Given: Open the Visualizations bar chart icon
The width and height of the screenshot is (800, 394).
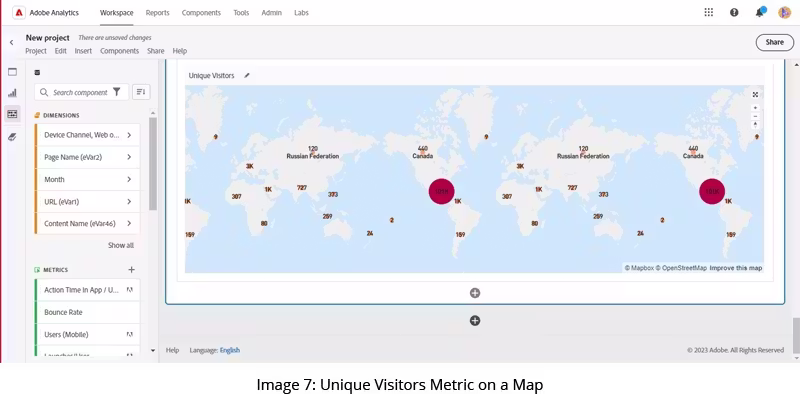Looking at the screenshot, I should pos(12,93).
